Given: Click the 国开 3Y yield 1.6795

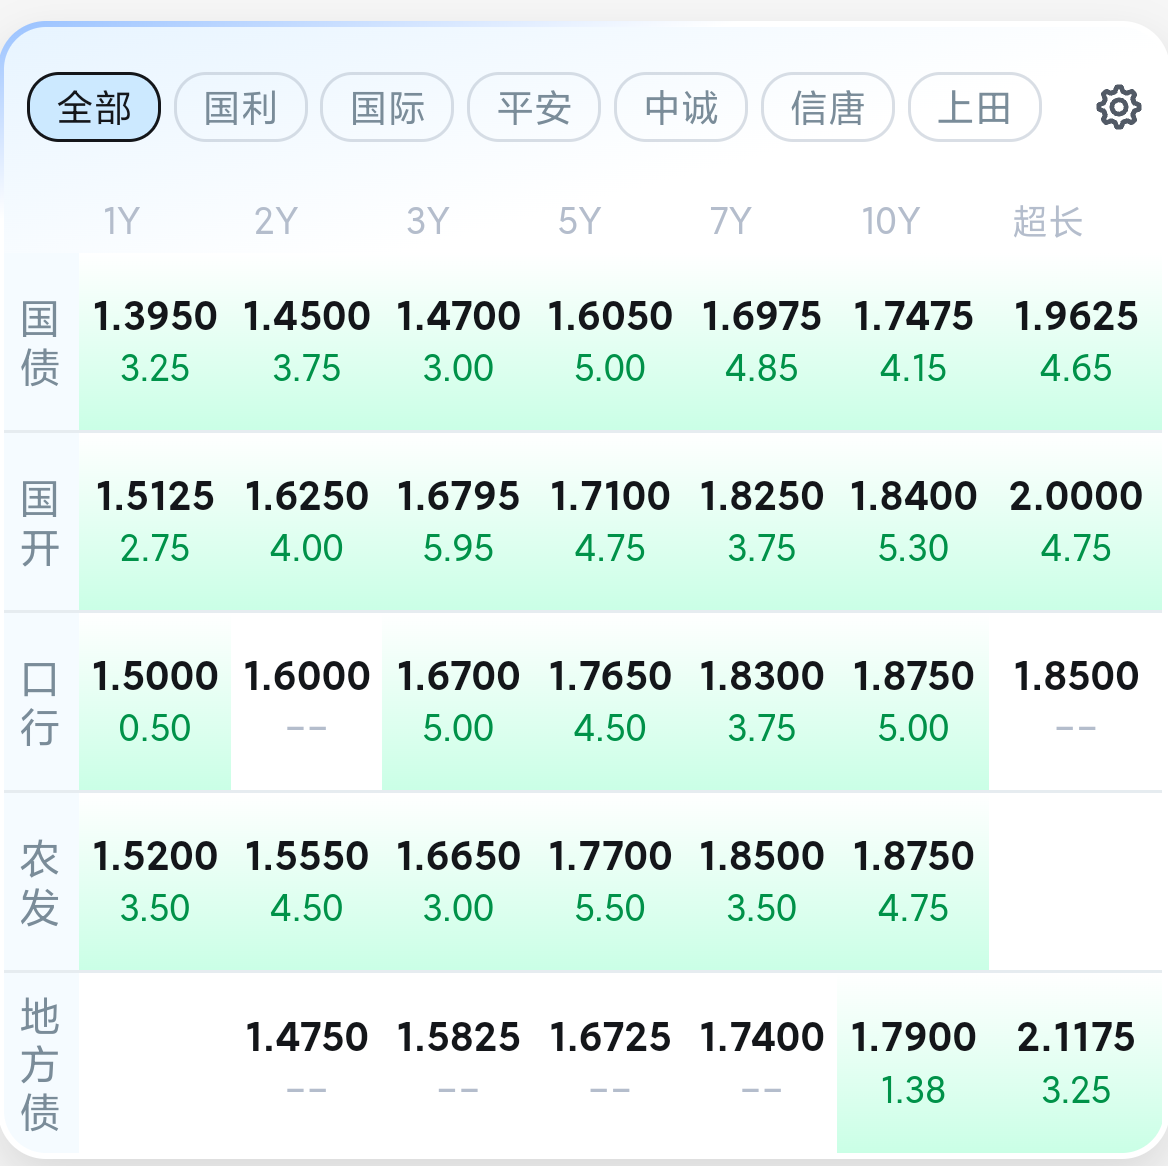Looking at the screenshot, I should tap(458, 496).
